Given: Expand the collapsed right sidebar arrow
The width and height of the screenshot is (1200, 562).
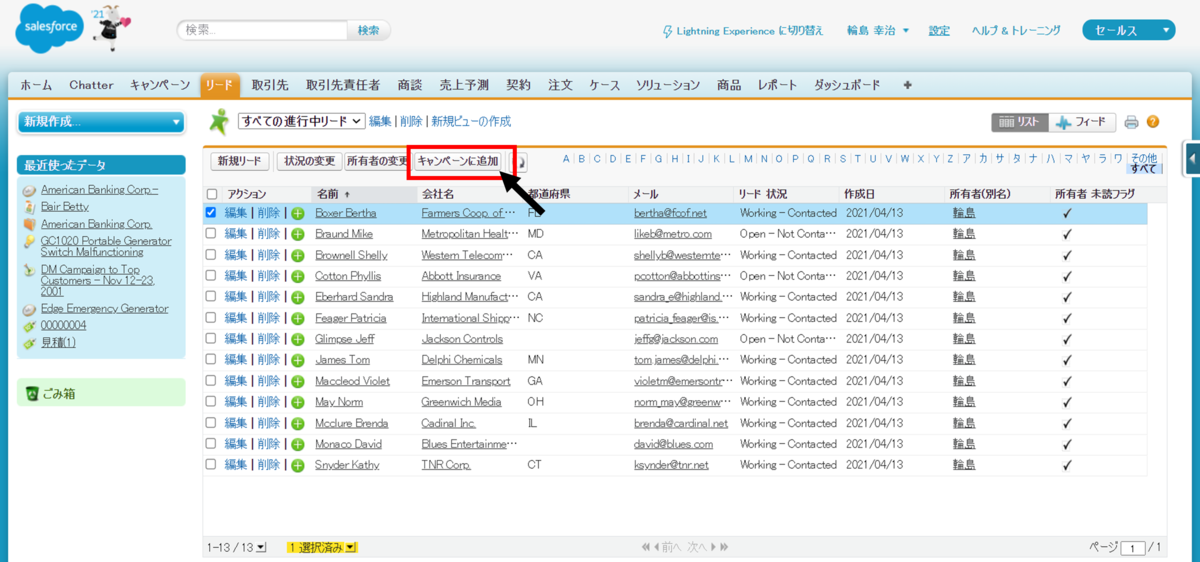Looking at the screenshot, I should (1192, 158).
